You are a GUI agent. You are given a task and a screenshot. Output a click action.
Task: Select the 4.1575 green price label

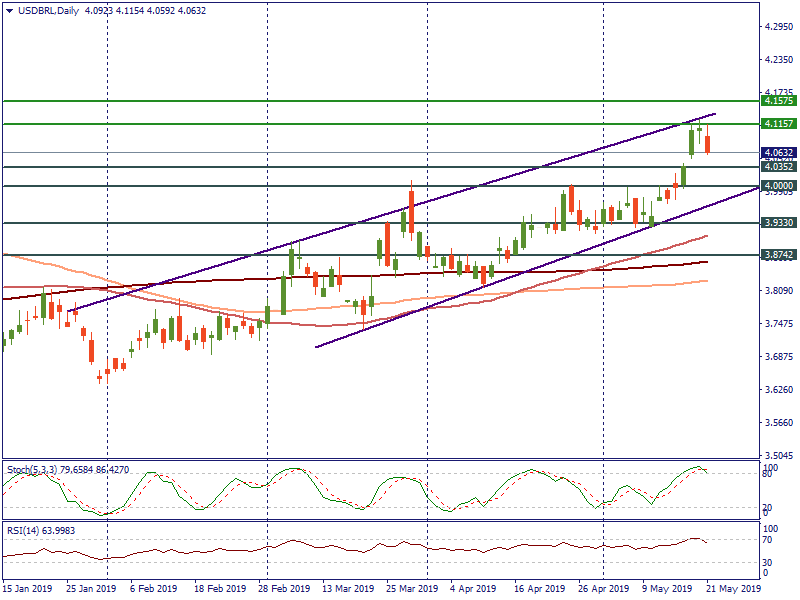pos(778,101)
